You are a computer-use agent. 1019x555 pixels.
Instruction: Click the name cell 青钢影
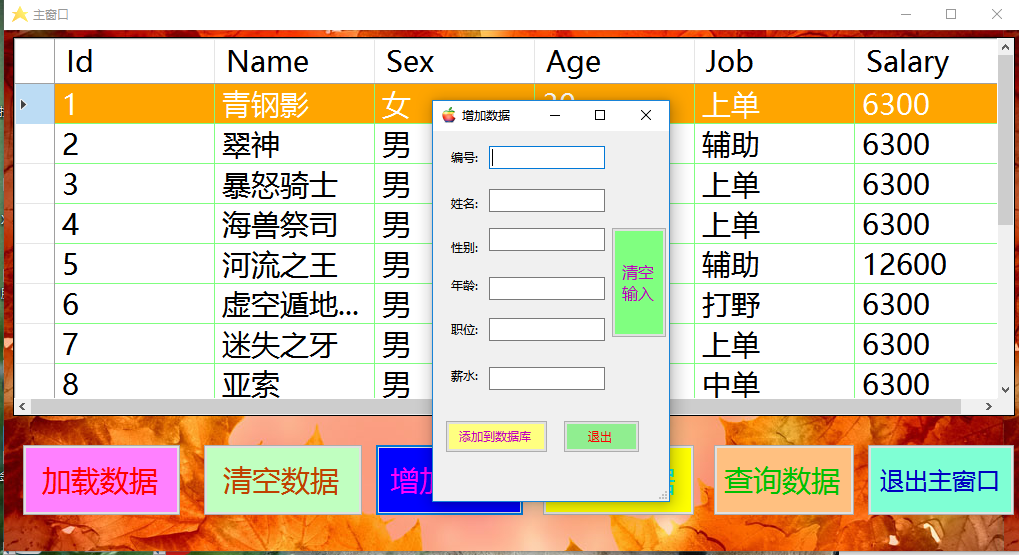tap(294, 104)
